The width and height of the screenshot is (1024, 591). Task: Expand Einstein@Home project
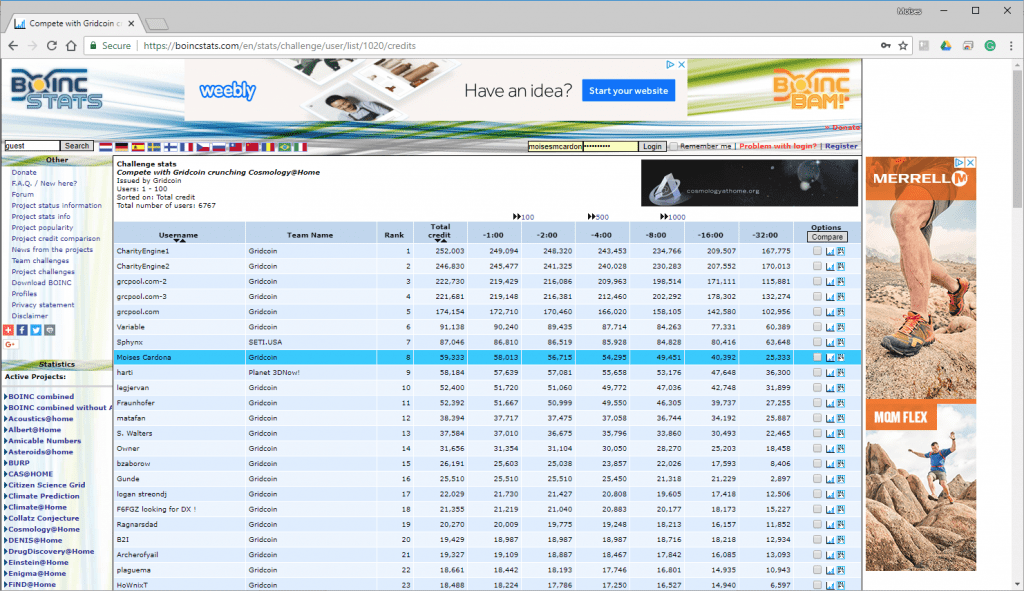pos(6,563)
